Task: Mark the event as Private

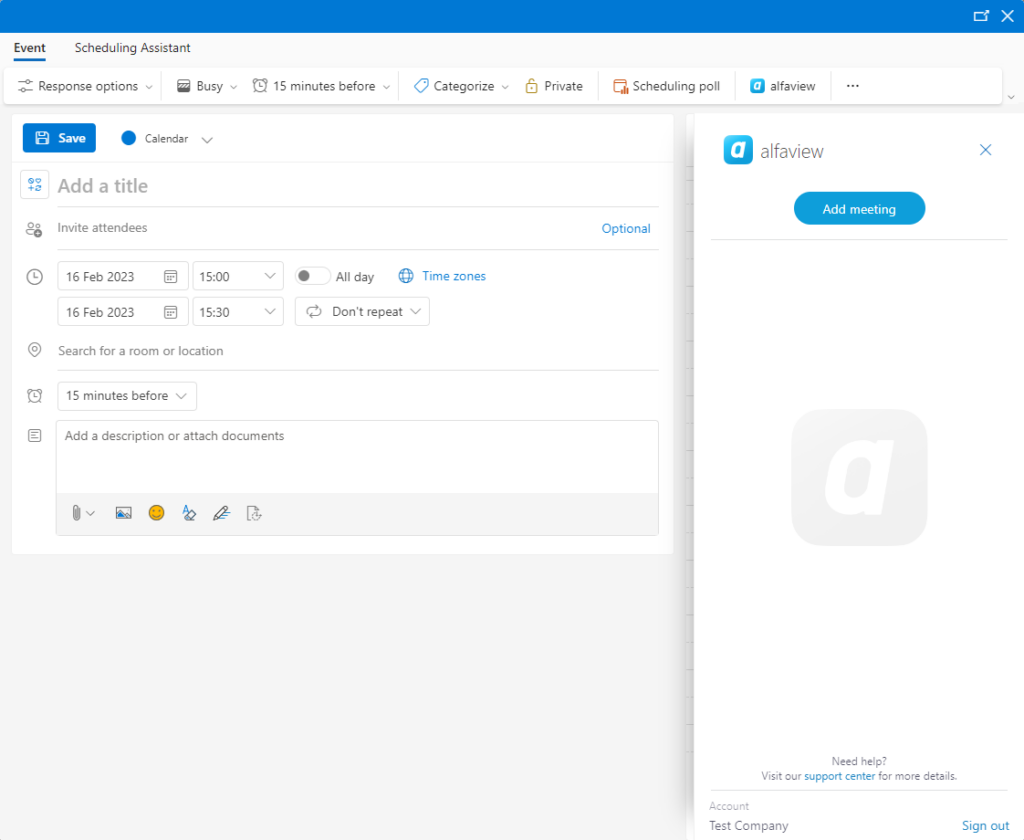Action: coord(553,86)
